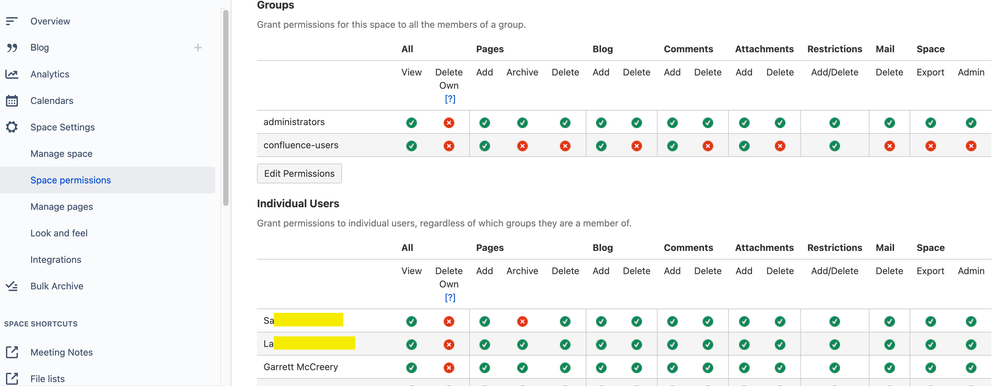998x386 pixels.
Task: Click the sidebar vertical scrollbar
Action: pyautogui.click(x=225, y=108)
